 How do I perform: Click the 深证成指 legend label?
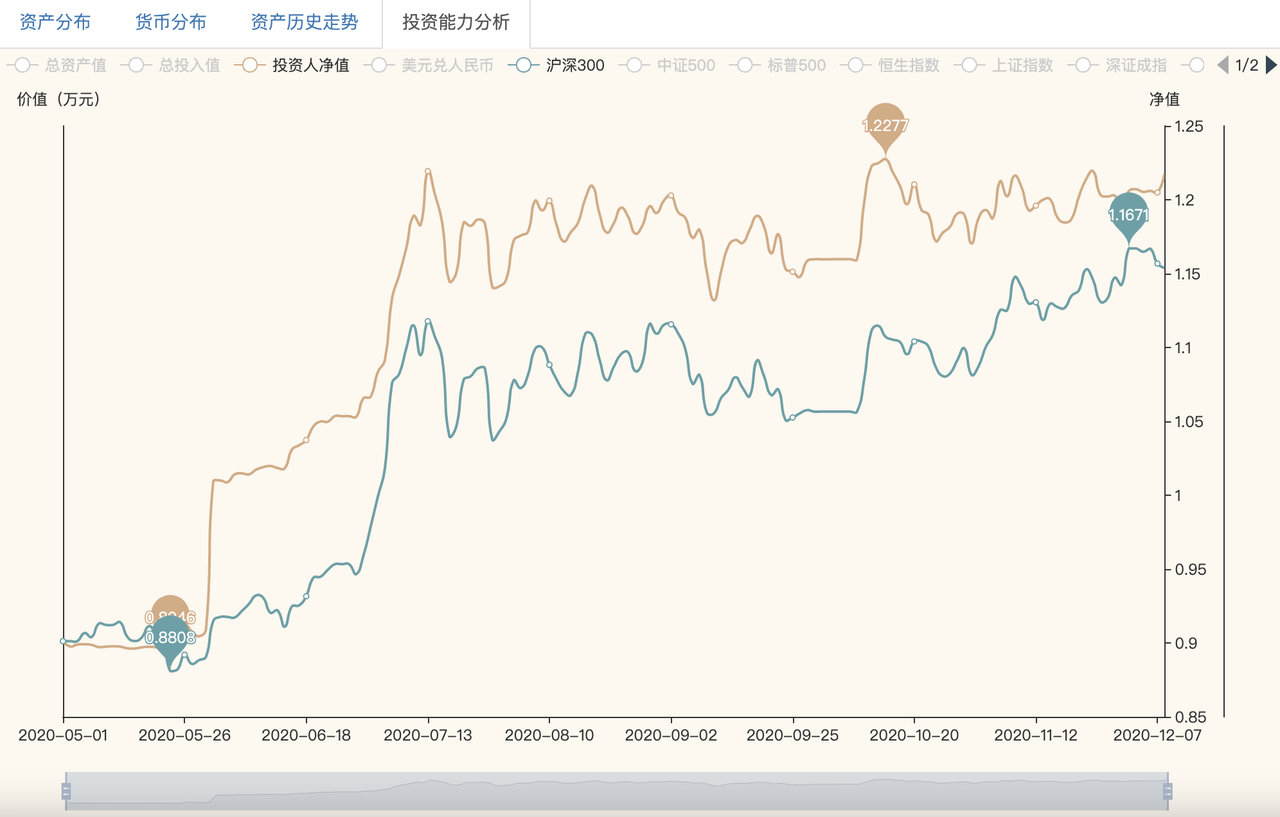[1136, 66]
